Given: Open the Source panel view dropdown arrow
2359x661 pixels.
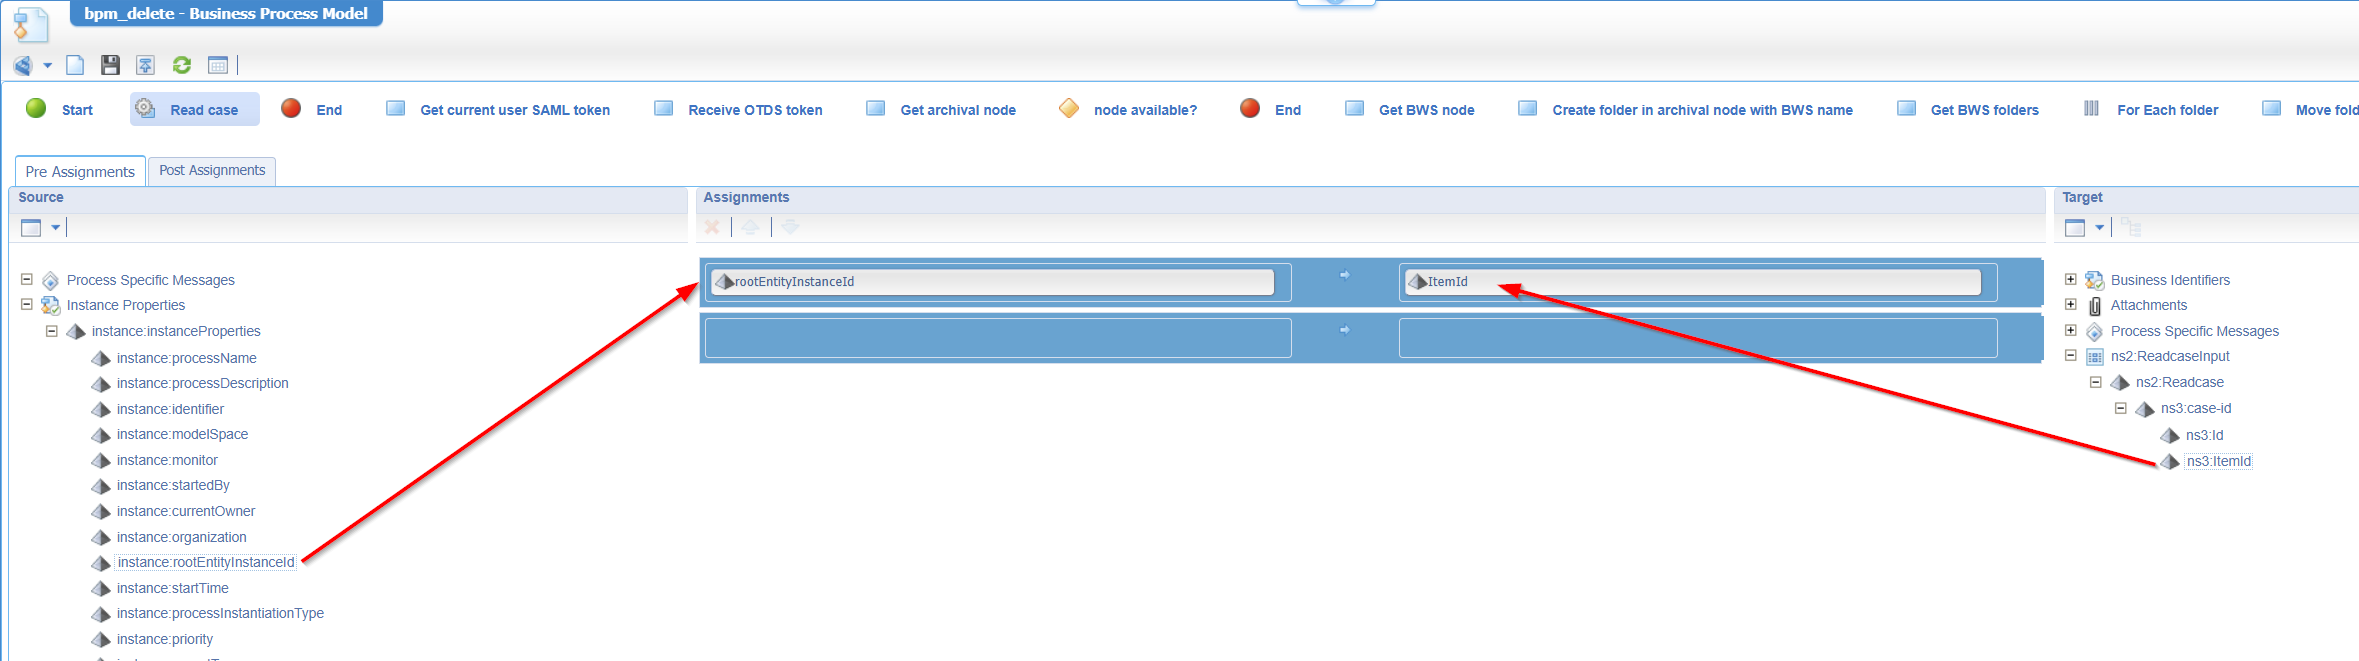Looking at the screenshot, I should point(55,228).
